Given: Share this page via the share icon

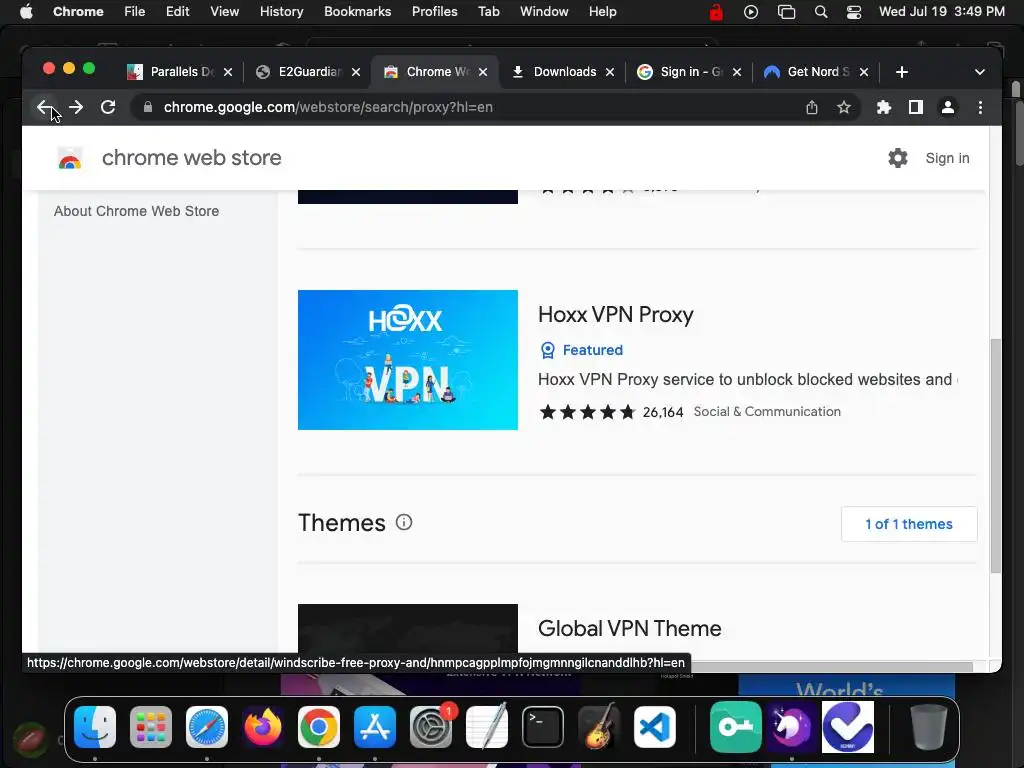Looking at the screenshot, I should [811, 107].
